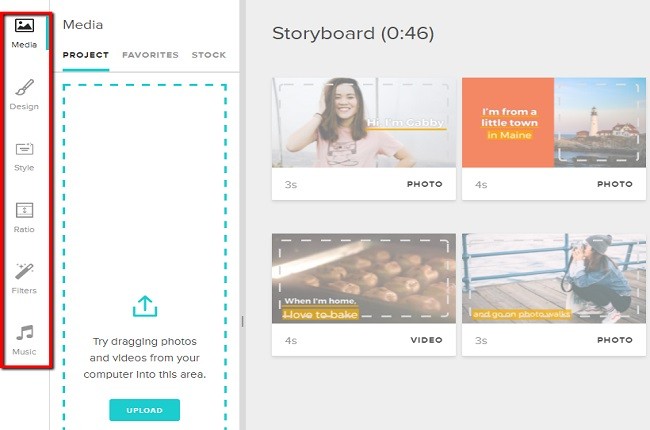Choose the "I love to bake" video scene
This screenshot has width=650, height=430.
(364, 280)
